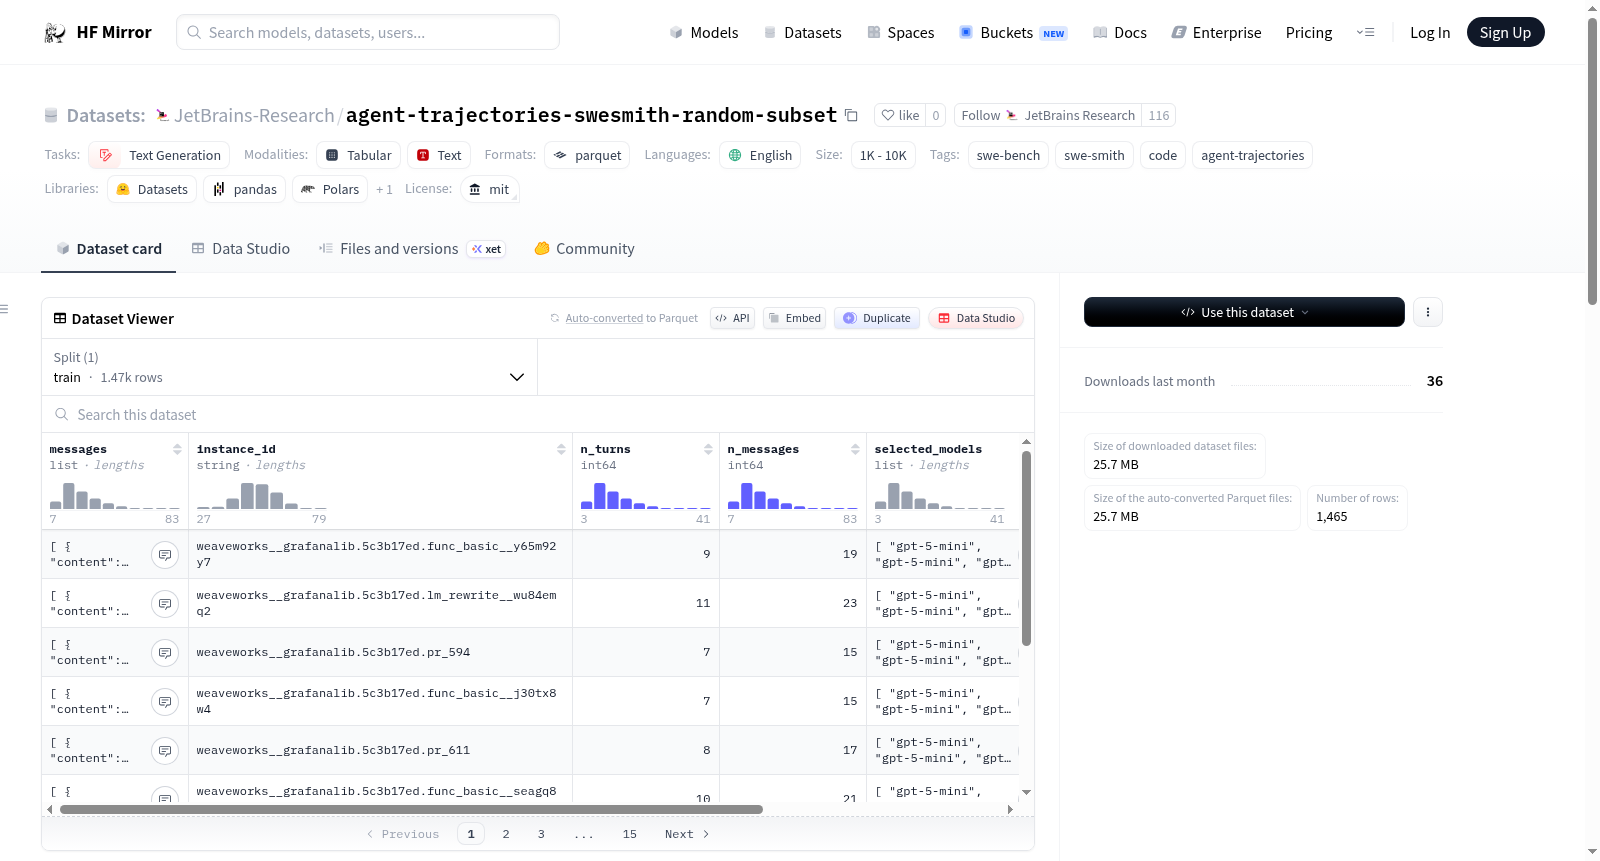
Task: Select the Datasets library tag
Action: point(152,189)
